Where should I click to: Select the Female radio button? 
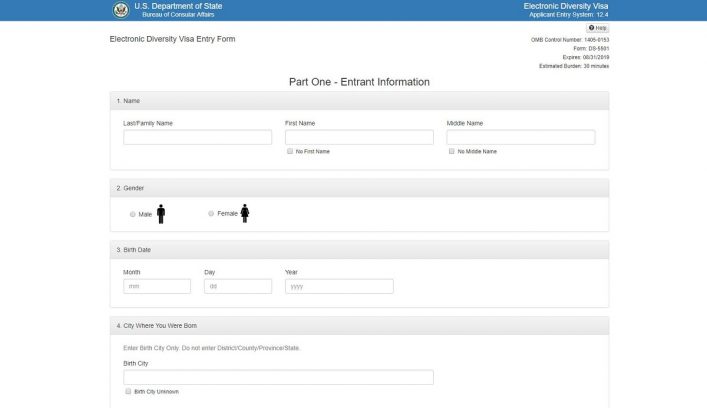(x=211, y=213)
